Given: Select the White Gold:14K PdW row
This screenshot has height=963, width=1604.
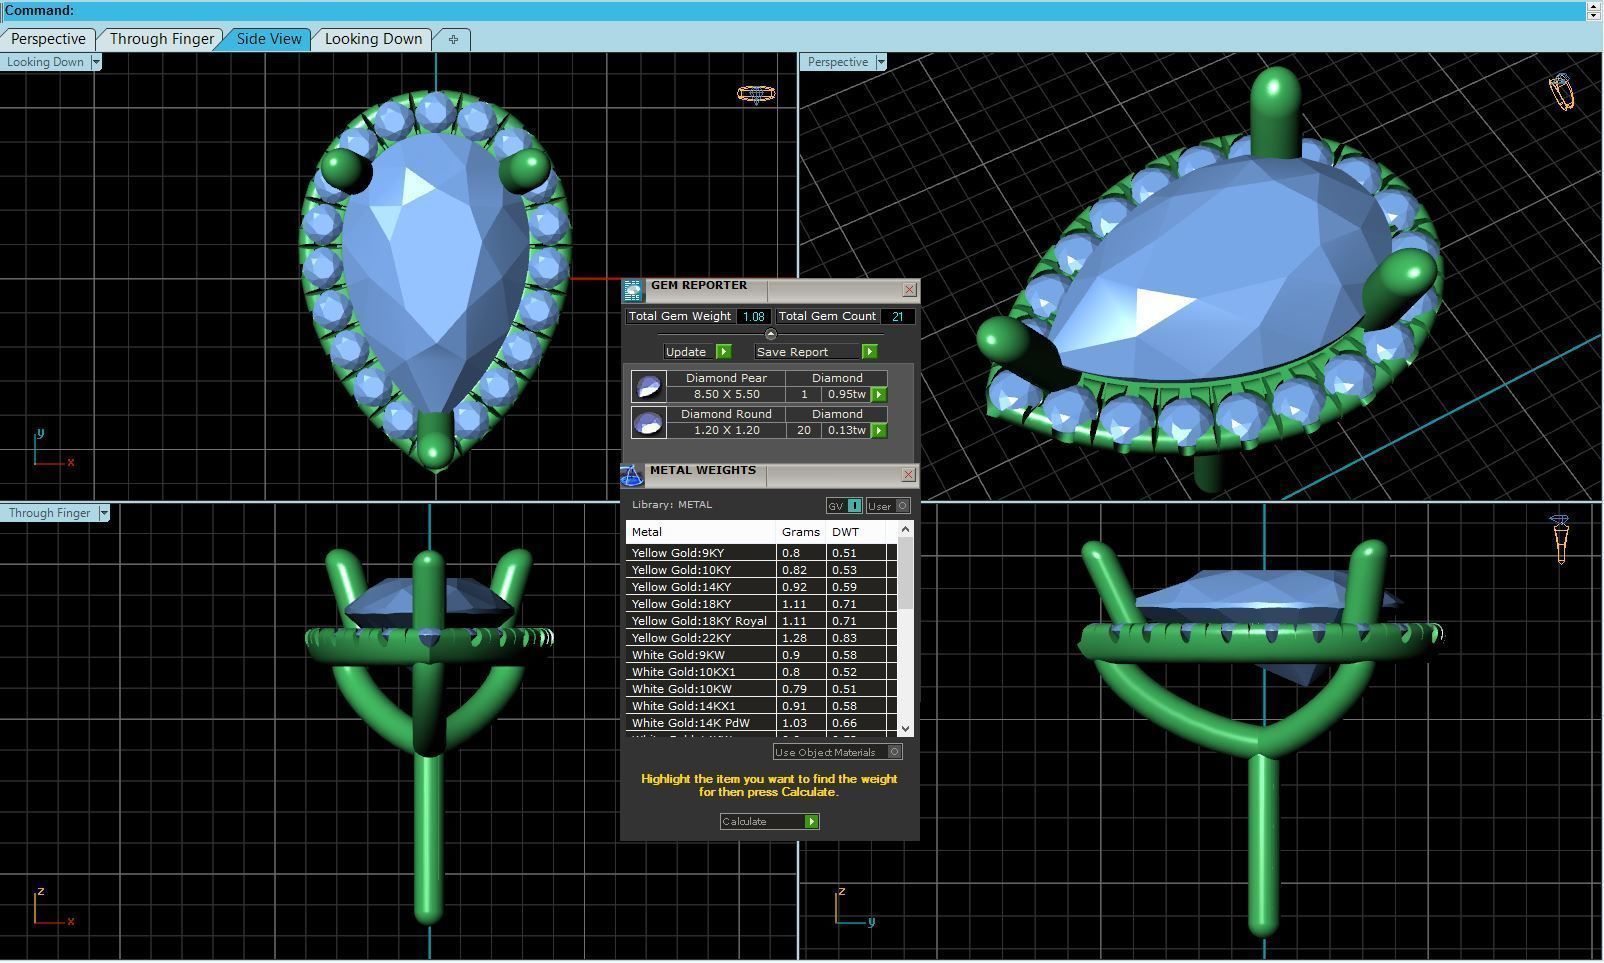Looking at the screenshot, I should pyautogui.click(x=760, y=723).
